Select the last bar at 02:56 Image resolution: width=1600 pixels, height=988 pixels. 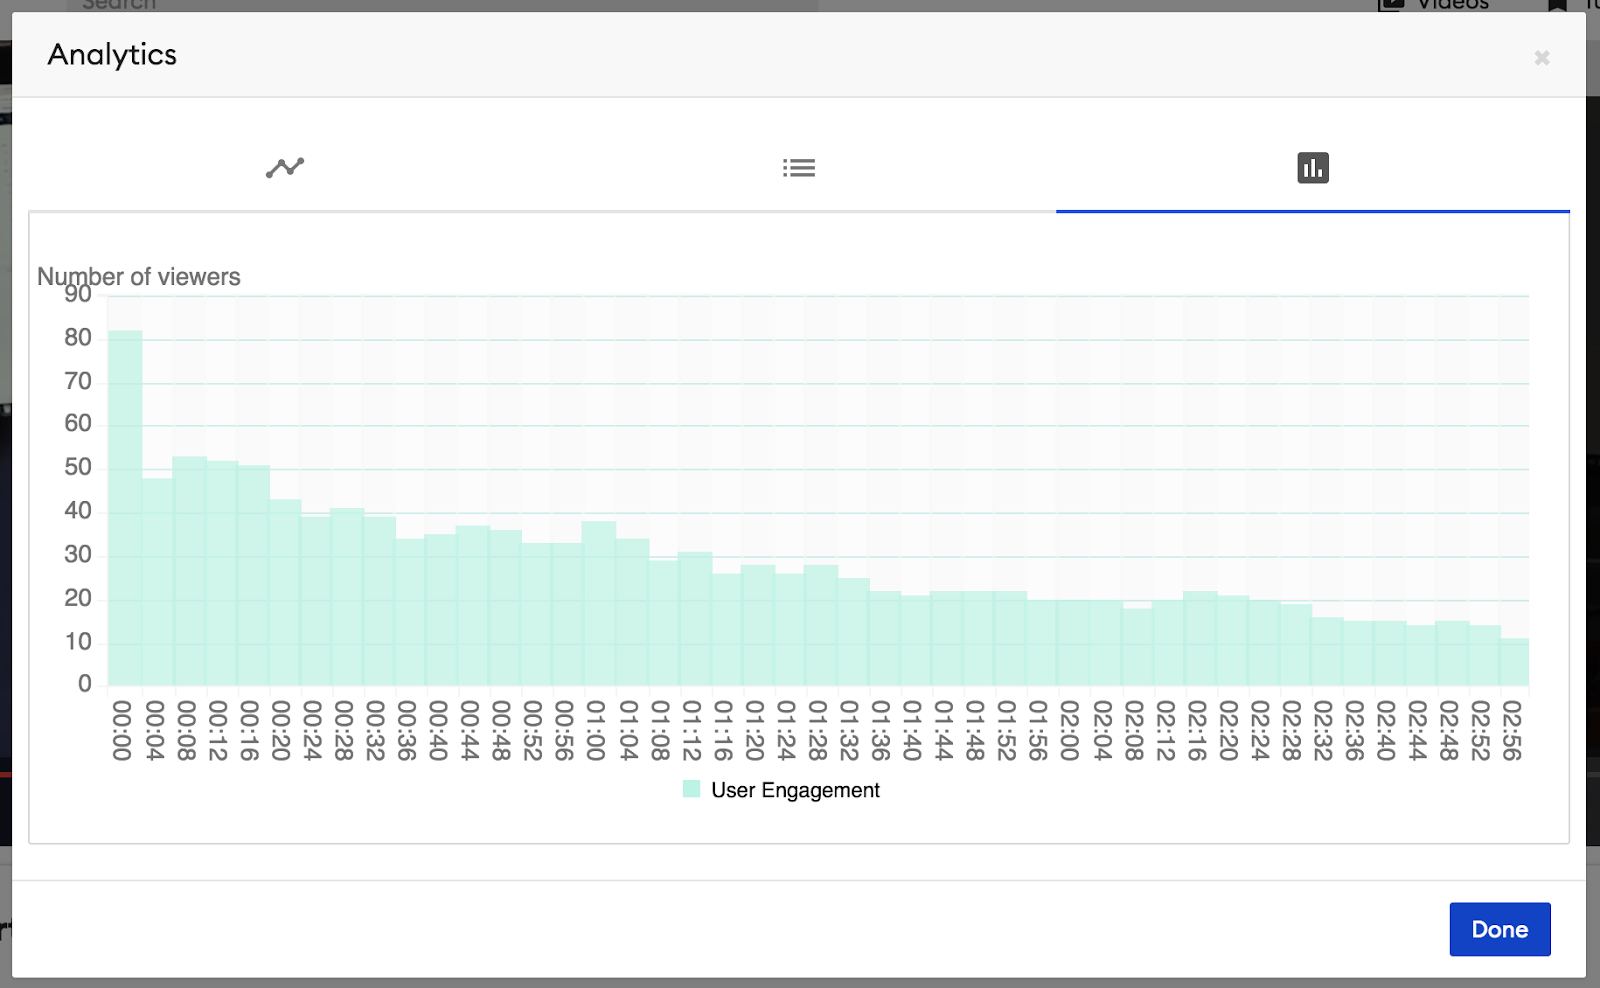[1514, 662]
